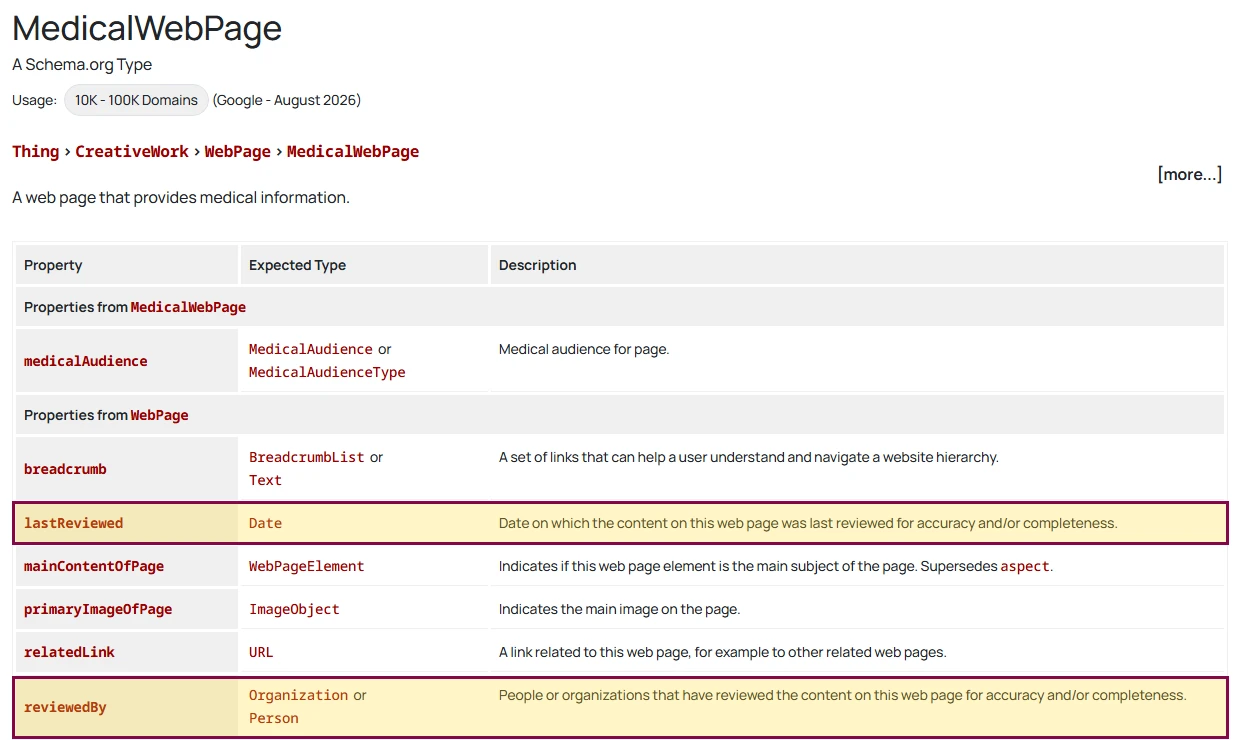1240x740 pixels.
Task: Open the breadcrumb property link
Action: 65,469
